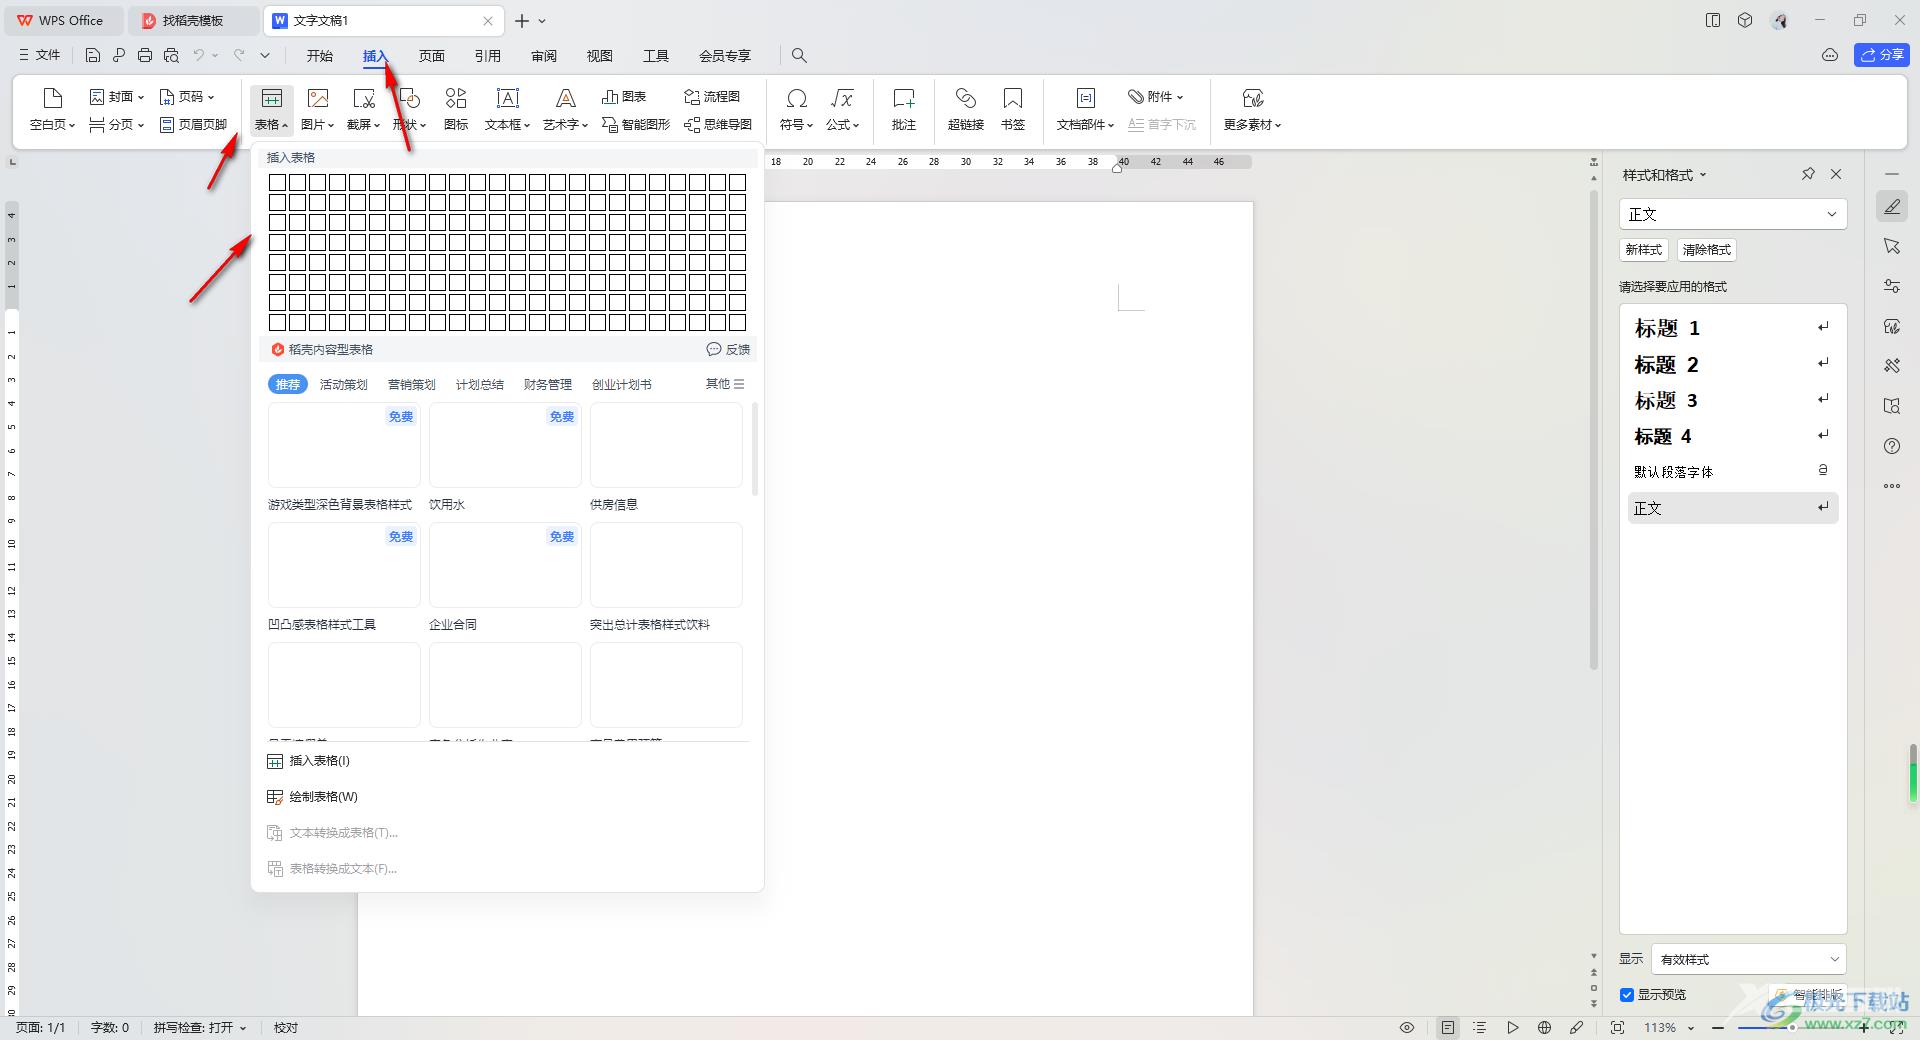
Task: Click the 图标 icons library button
Action: click(456, 109)
